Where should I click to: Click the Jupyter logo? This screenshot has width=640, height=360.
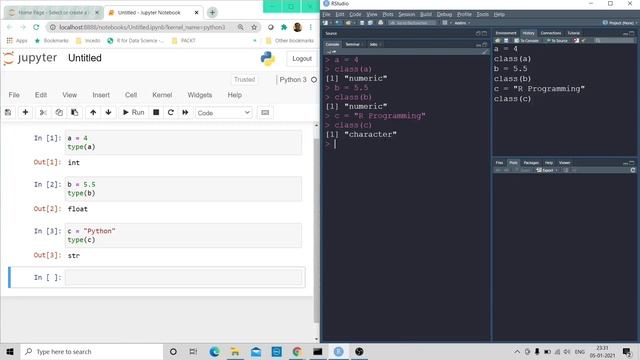coord(30,58)
